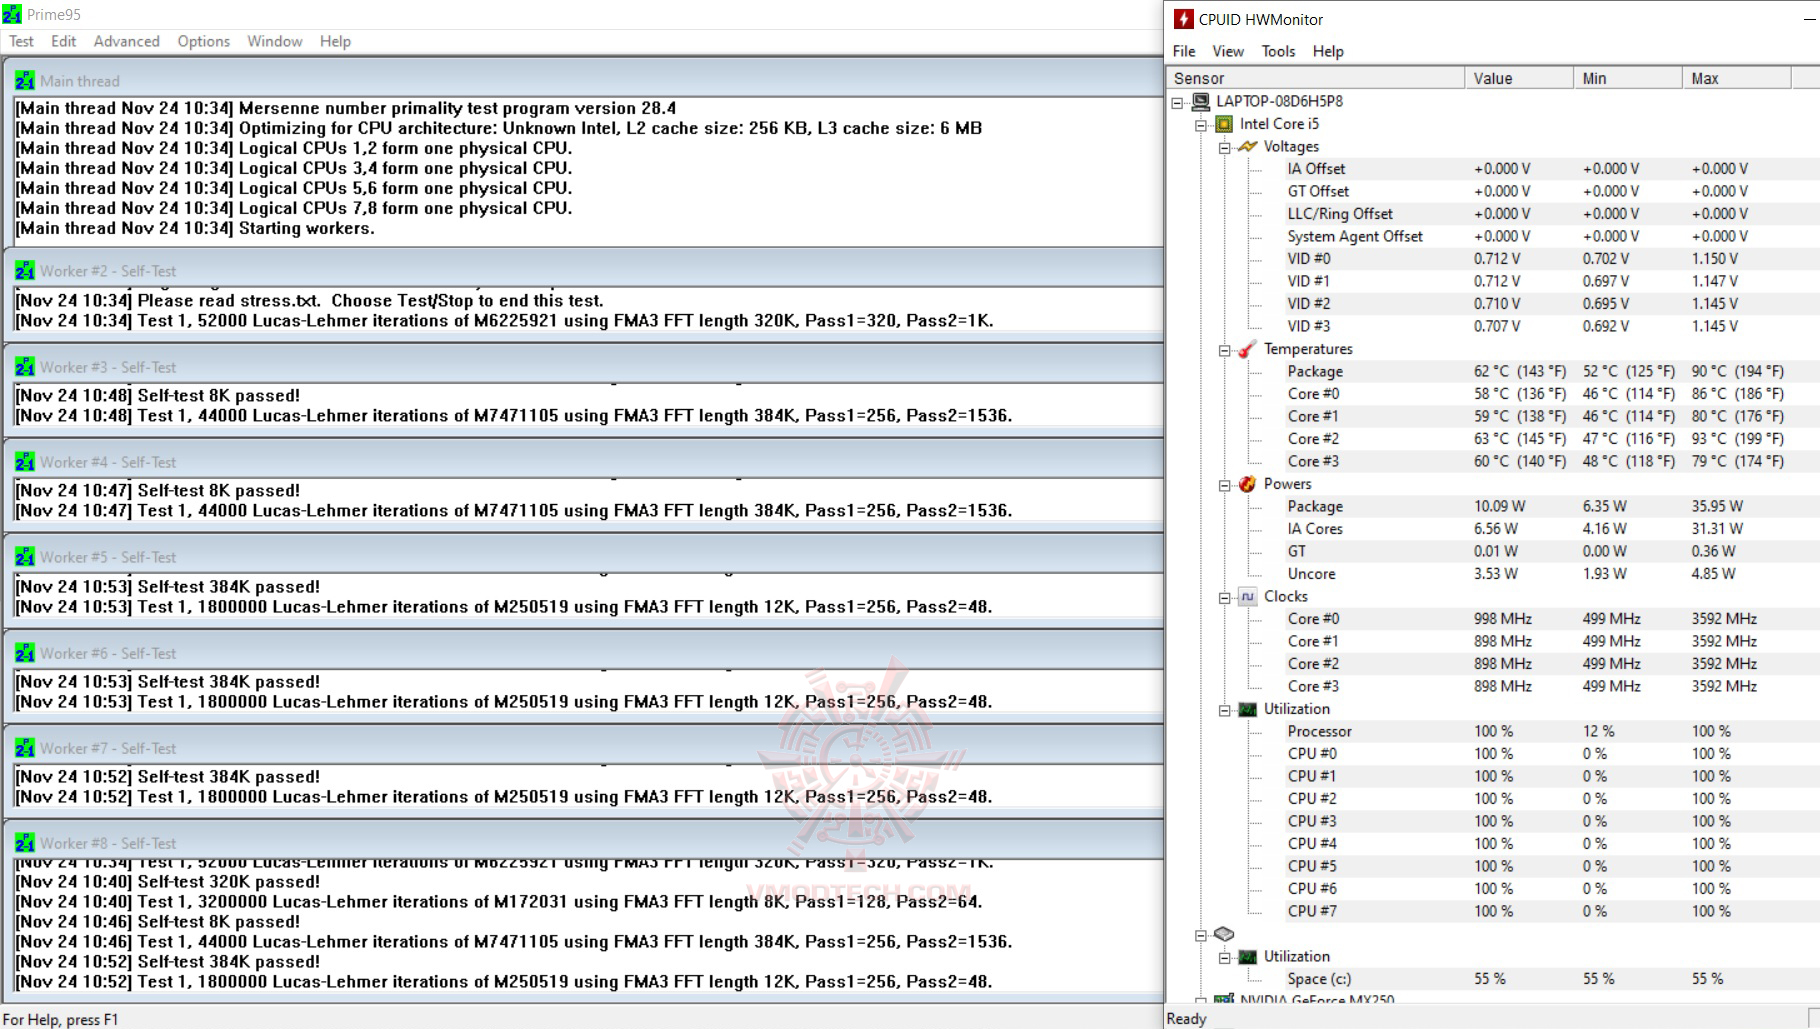Screen dimensions: 1820x1029
Task: Select the VID #0 voltage row
Action: coord(1550,259)
